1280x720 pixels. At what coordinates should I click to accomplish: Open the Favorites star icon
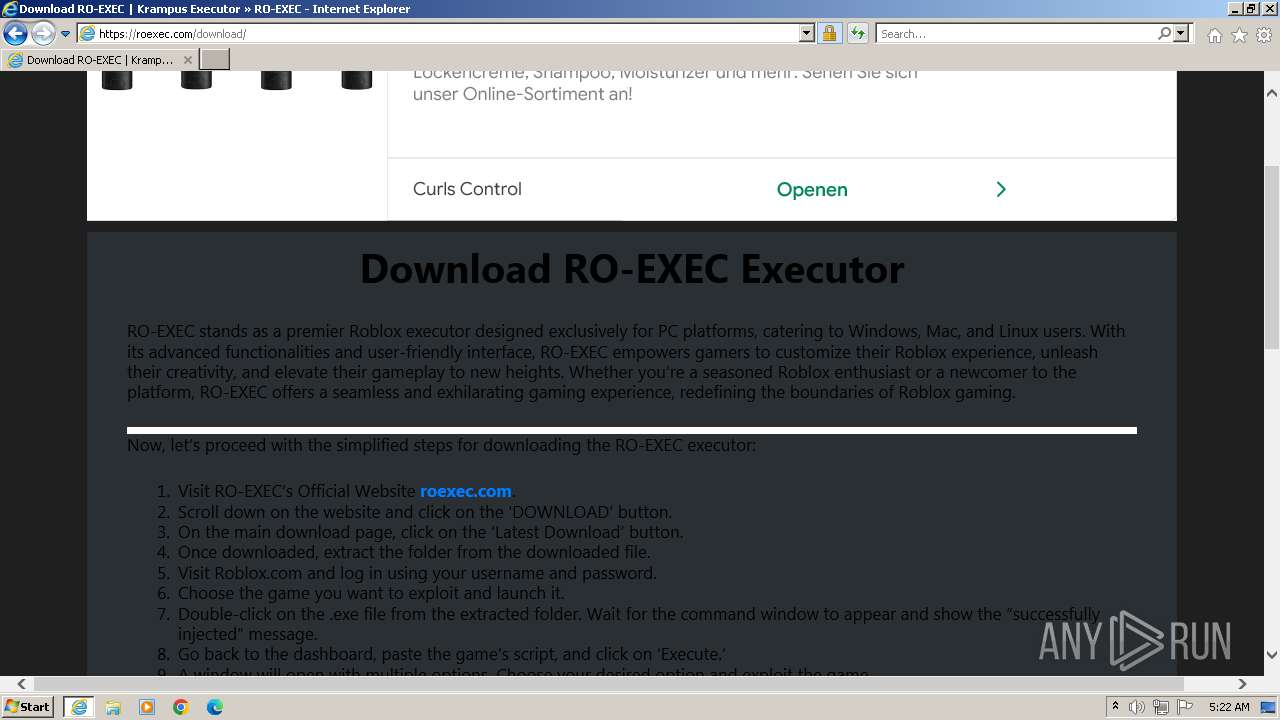[1239, 34]
